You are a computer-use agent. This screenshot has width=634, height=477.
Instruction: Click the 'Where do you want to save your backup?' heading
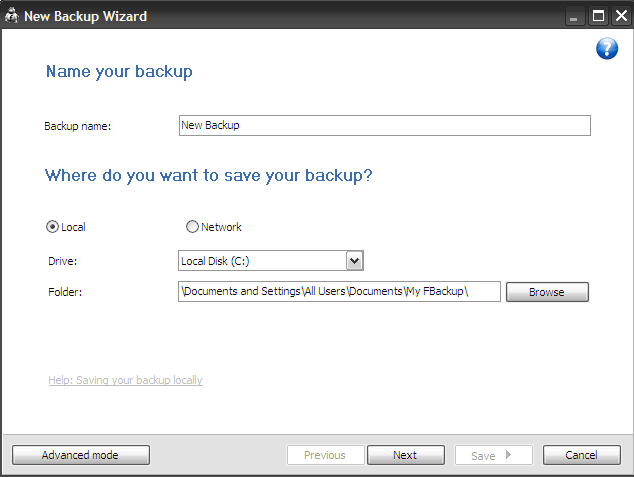(x=208, y=175)
